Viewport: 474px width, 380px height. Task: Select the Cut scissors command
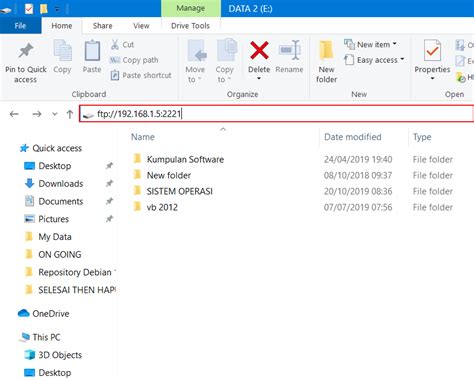click(122, 45)
